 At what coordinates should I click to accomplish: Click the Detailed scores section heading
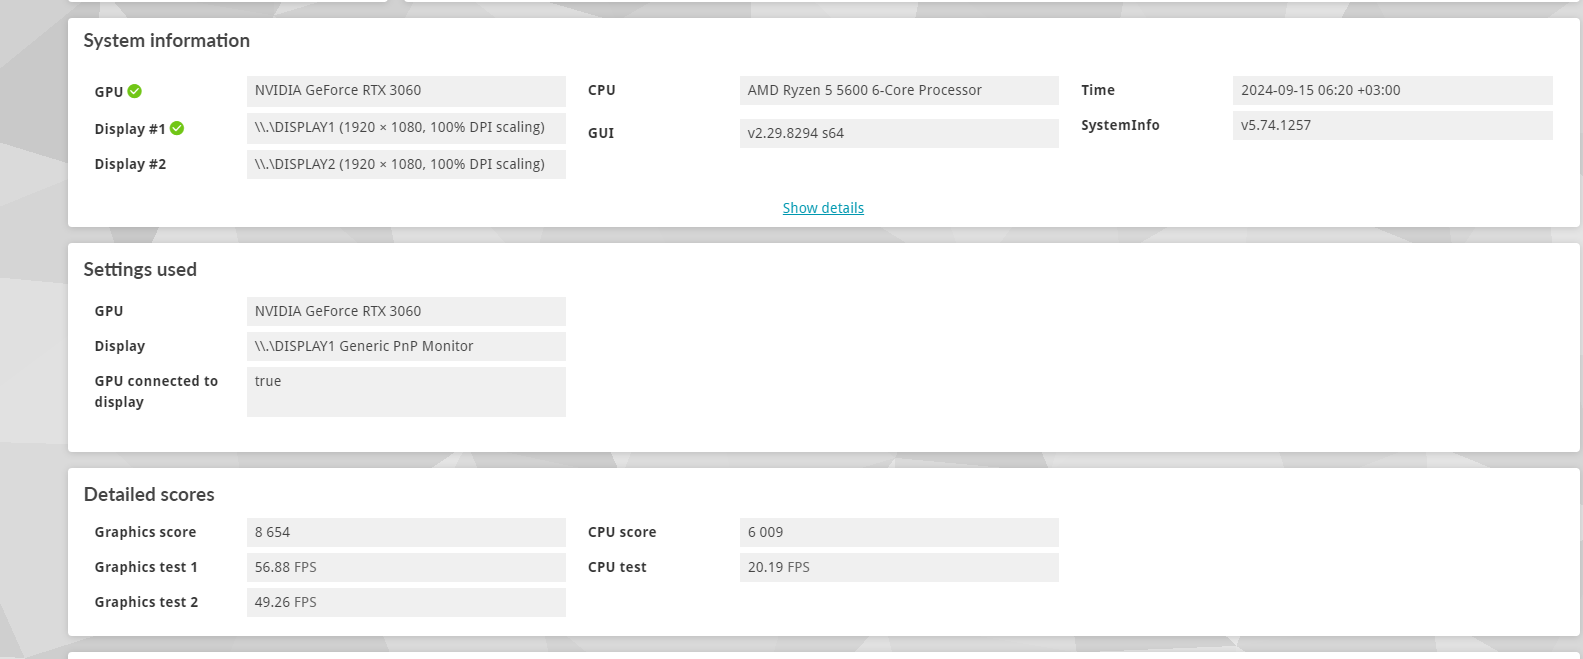[149, 495]
